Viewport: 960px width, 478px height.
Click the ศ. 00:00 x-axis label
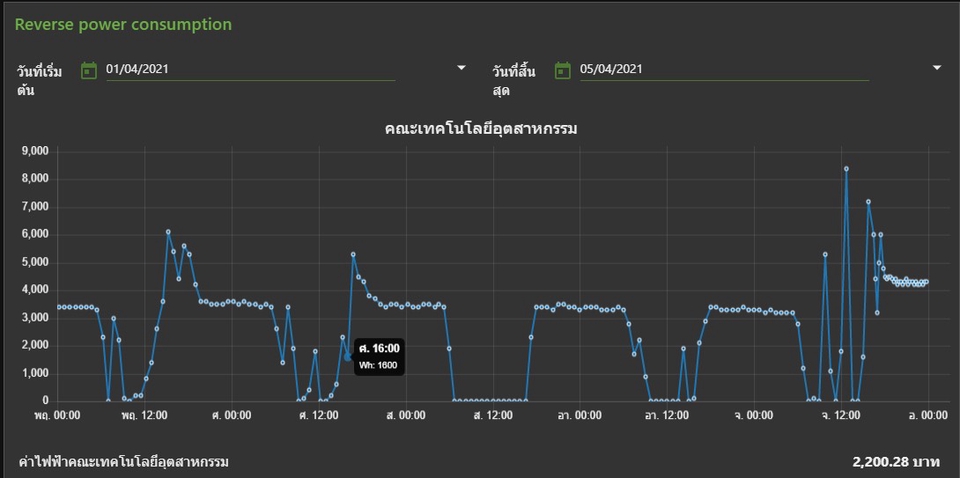click(231, 416)
